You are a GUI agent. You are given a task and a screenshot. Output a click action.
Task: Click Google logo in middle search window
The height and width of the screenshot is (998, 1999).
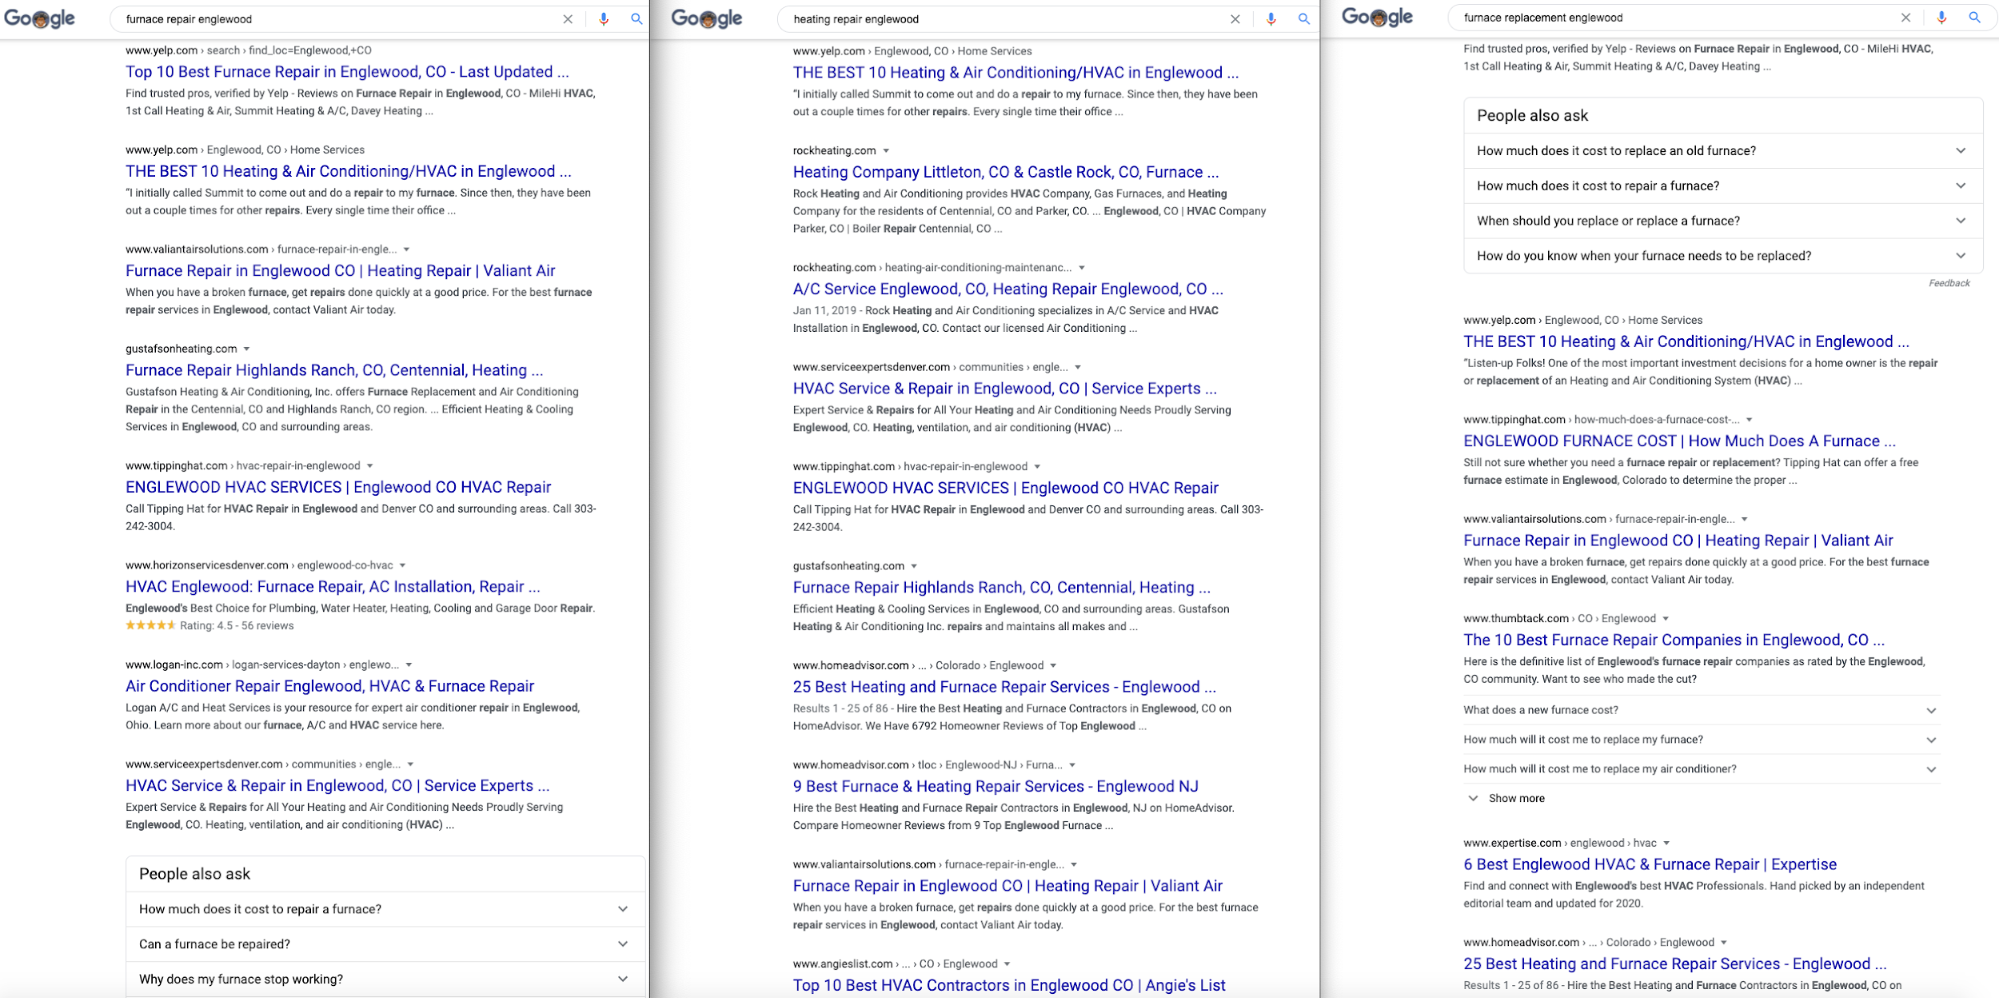(x=707, y=19)
